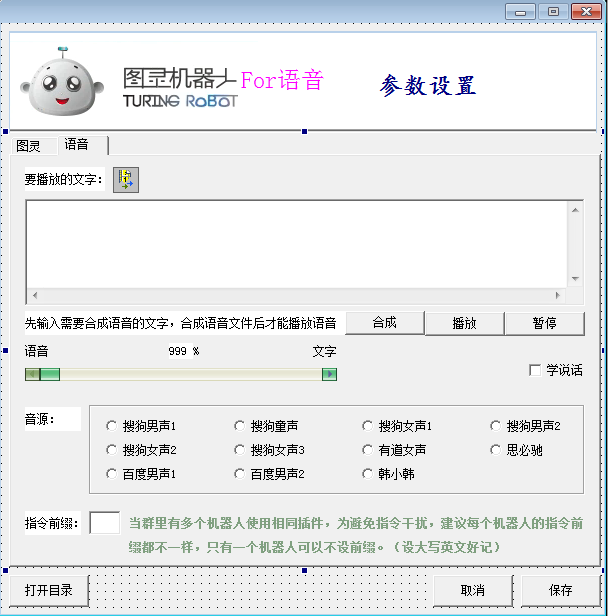The image size is (608, 616).
Task: Click the 暂停 button
Action: click(544, 323)
